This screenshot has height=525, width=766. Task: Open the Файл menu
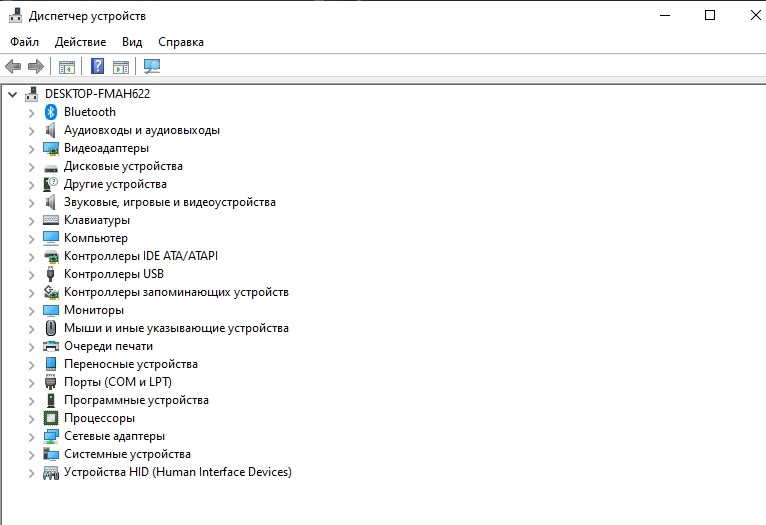[24, 42]
